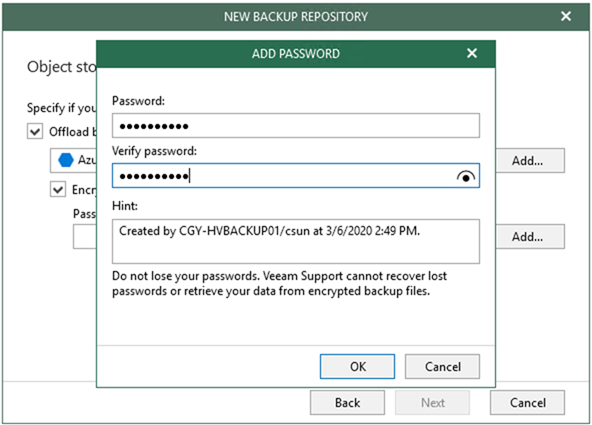Cancel the Add Password dialog
This screenshot has width=592, height=425.
(x=442, y=366)
